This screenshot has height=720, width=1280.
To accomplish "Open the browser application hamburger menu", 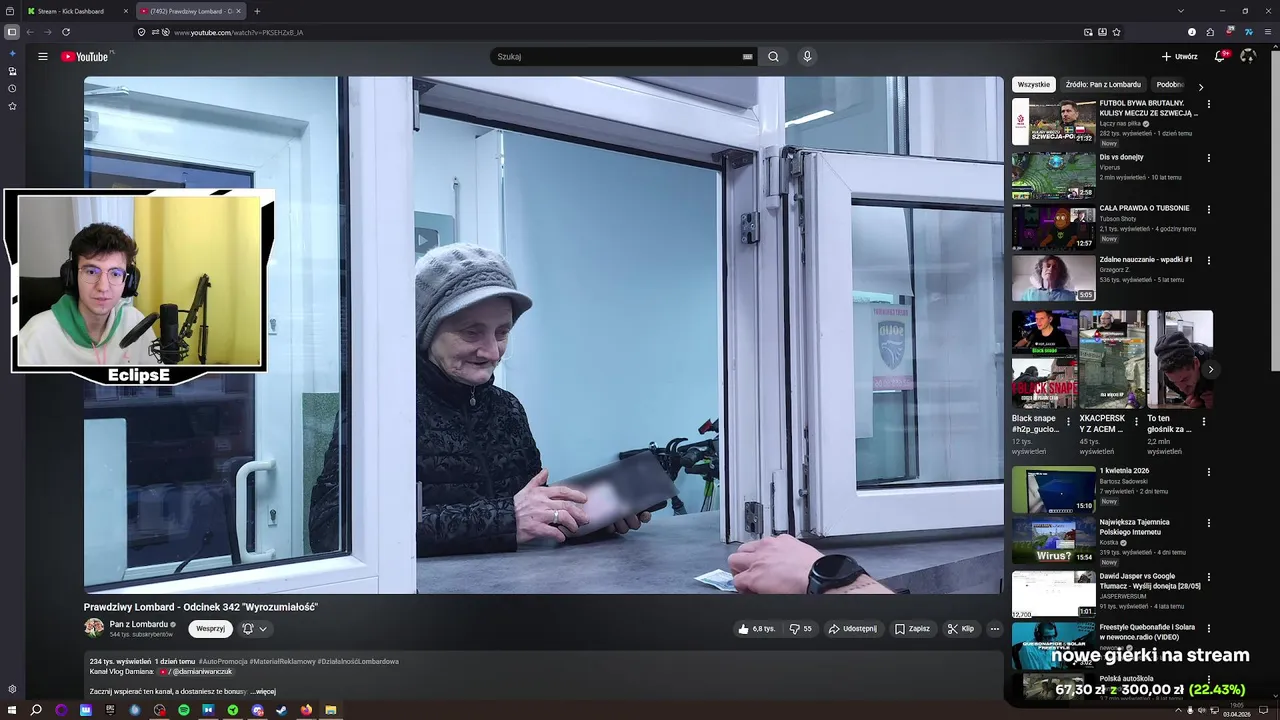I will click(1268, 32).
